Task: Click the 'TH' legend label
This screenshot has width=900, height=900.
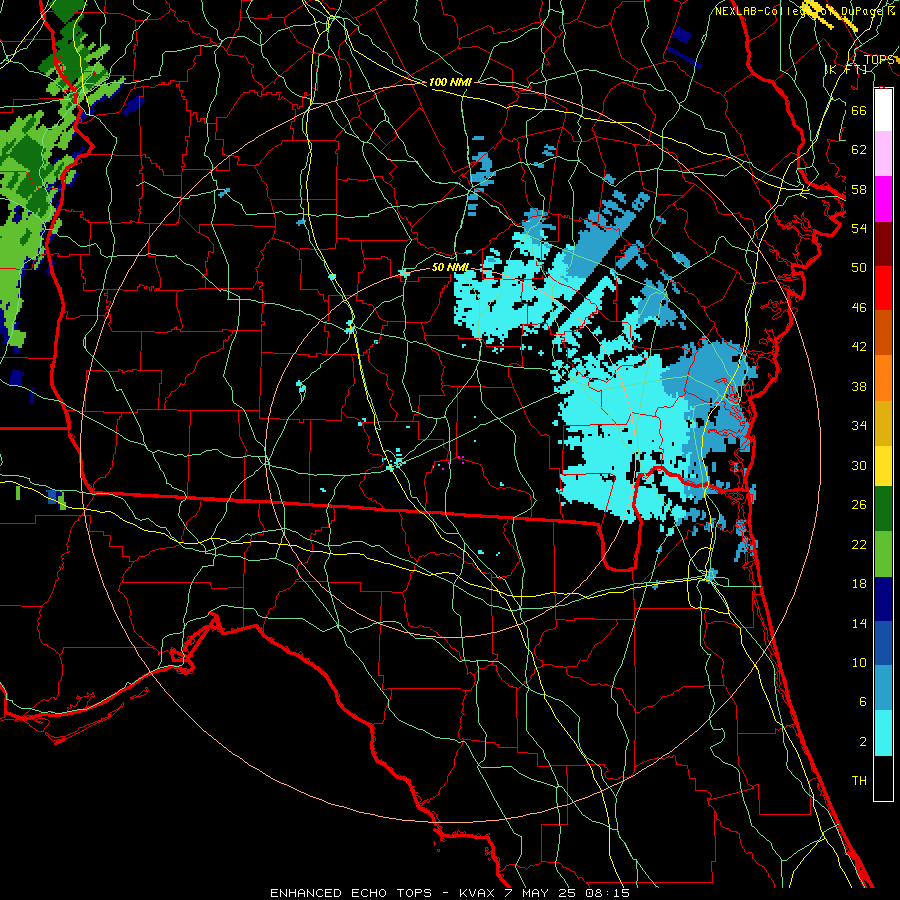Action: (x=859, y=781)
